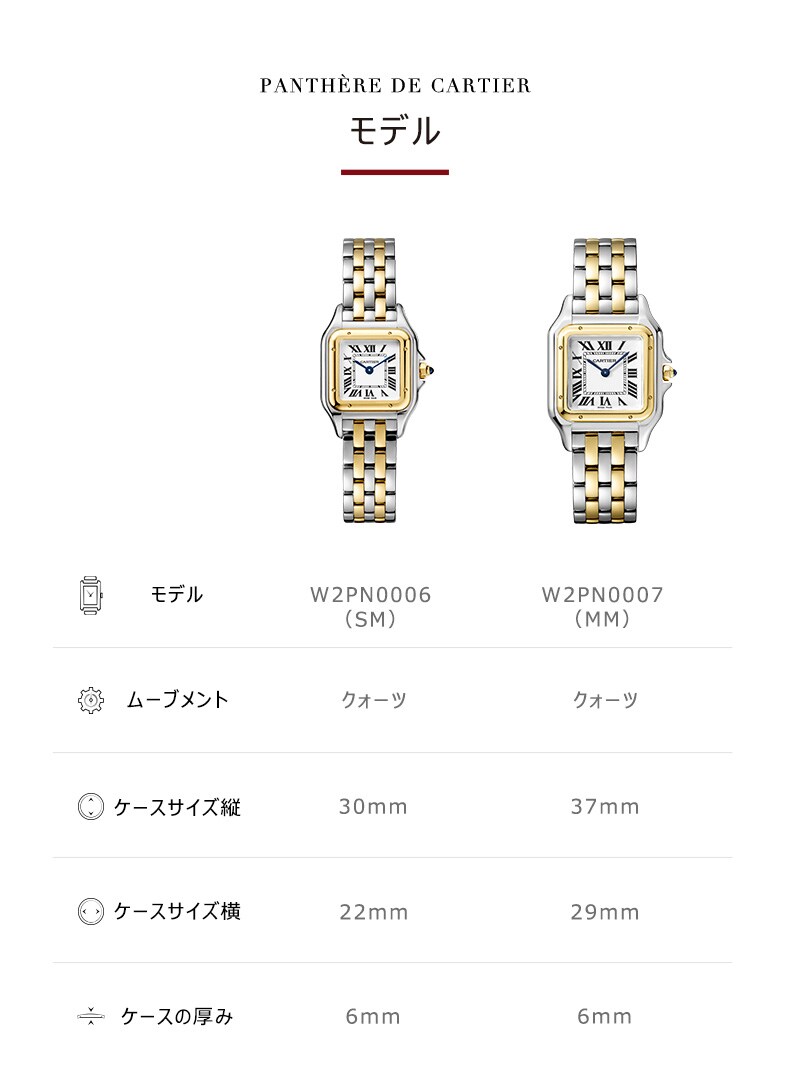Click the 29mm case width value
790x1086 pixels.
pyautogui.click(x=605, y=912)
